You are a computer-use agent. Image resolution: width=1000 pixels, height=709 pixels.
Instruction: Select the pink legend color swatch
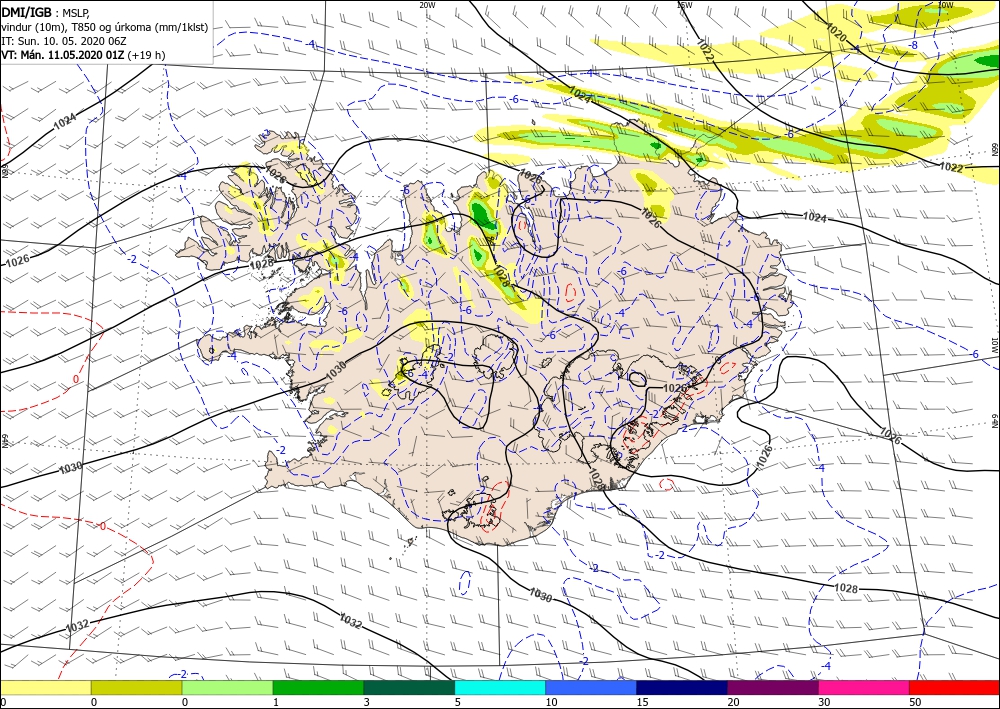864,687
